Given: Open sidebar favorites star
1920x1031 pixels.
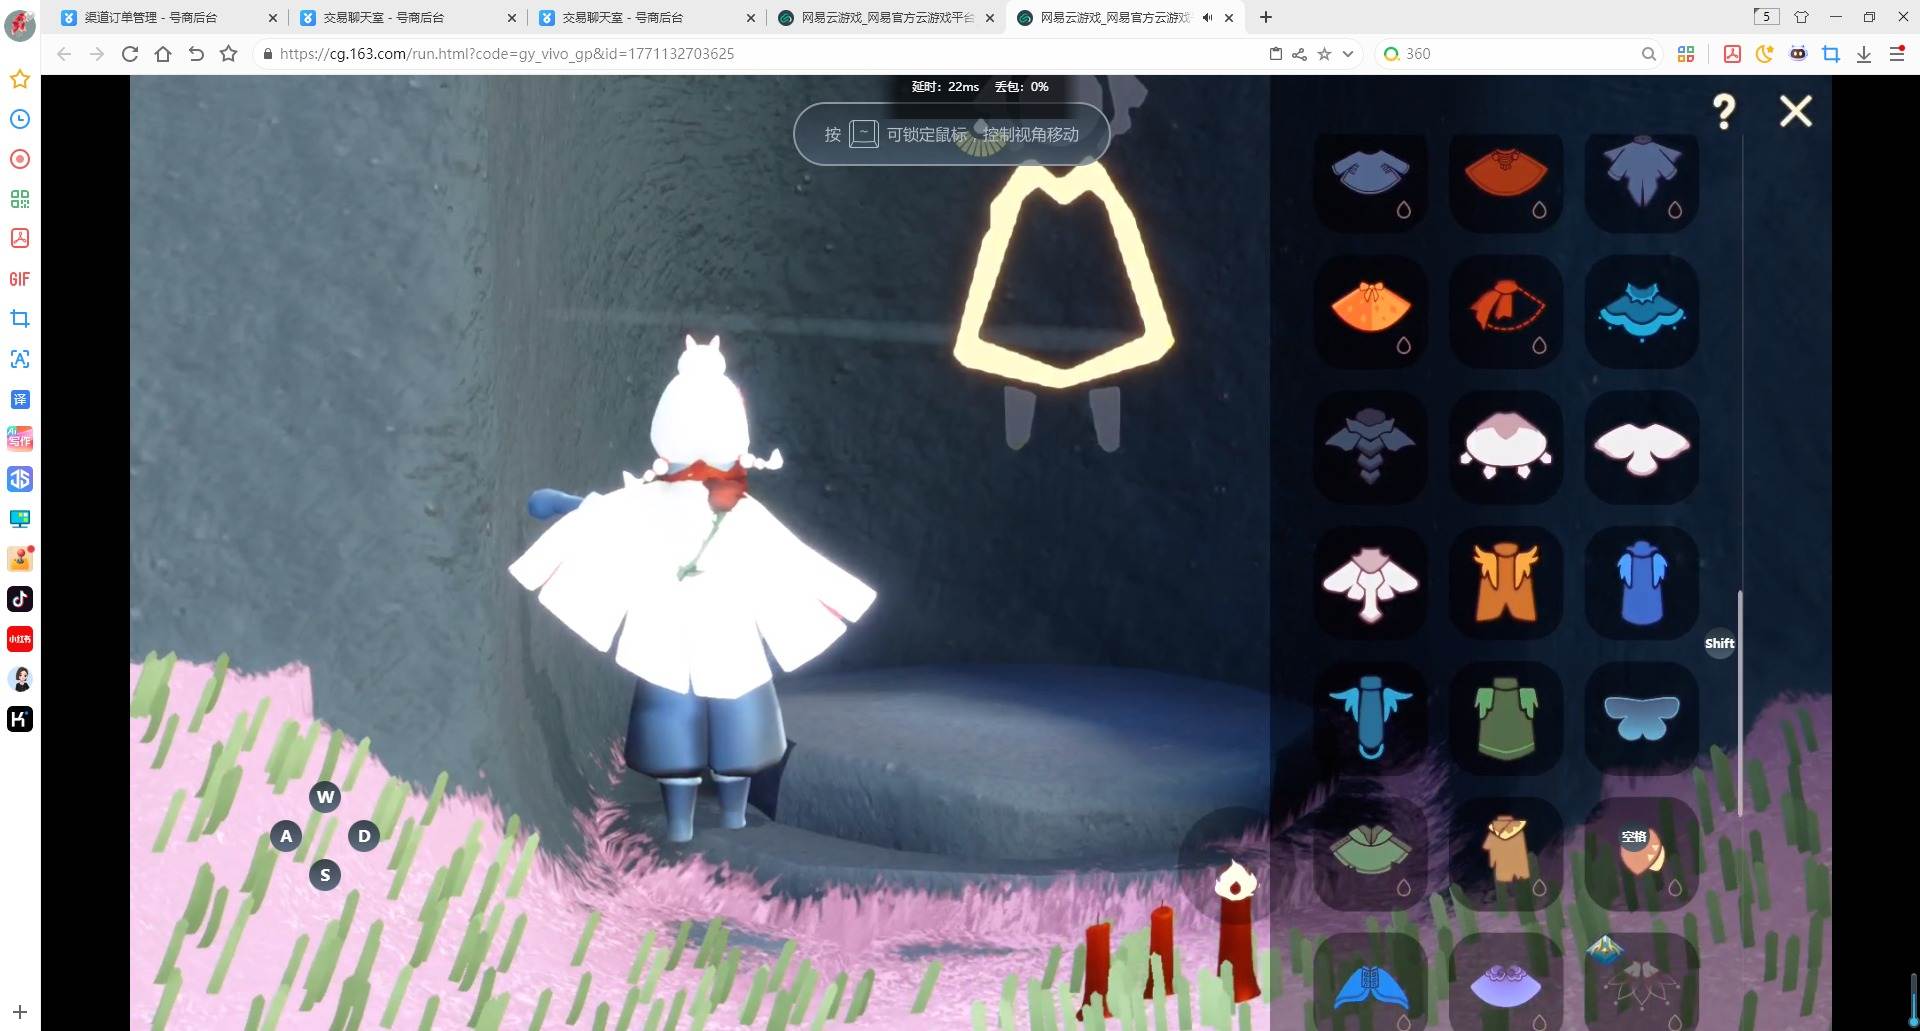Looking at the screenshot, I should point(20,79).
